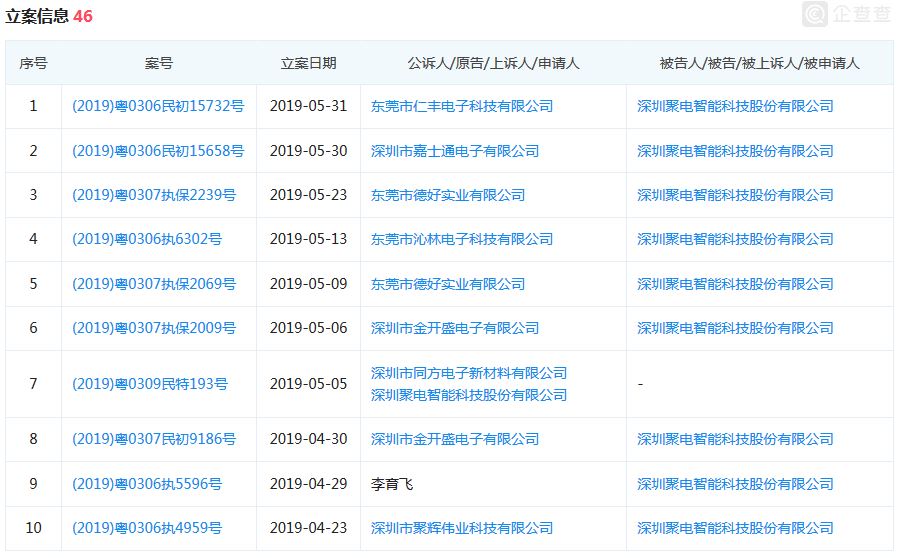Click the 公诉人/原告/上诉人/申请人 header
Viewport: 905px width, 558px height.
[x=493, y=63]
